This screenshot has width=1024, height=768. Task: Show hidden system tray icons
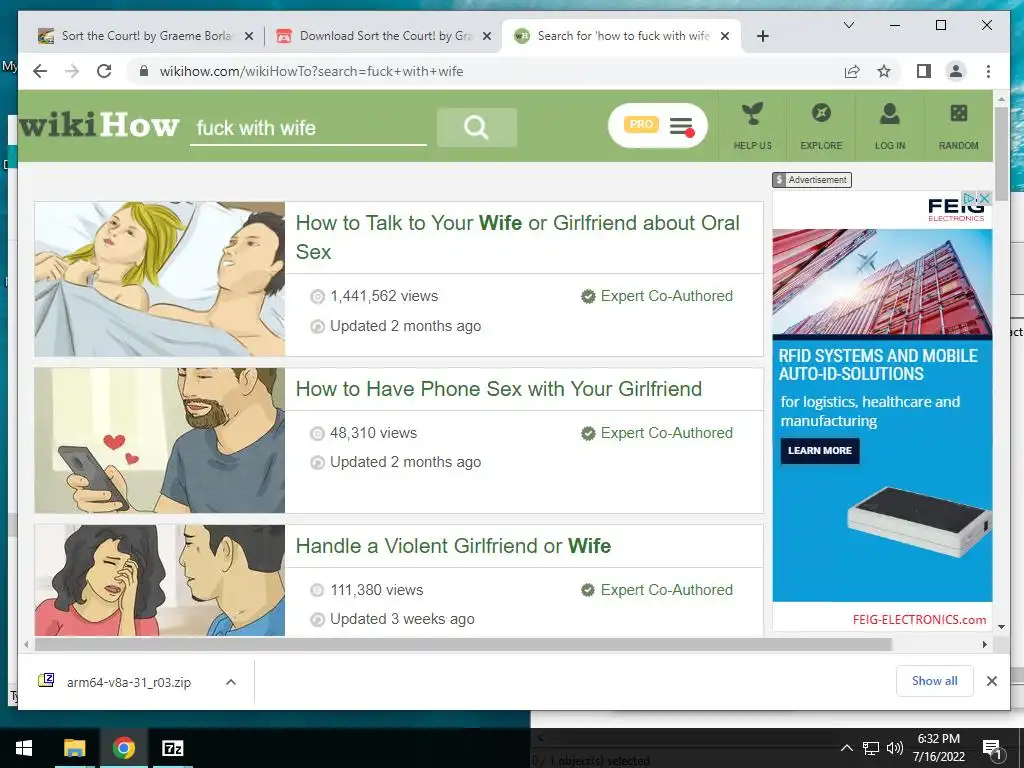tap(846, 748)
